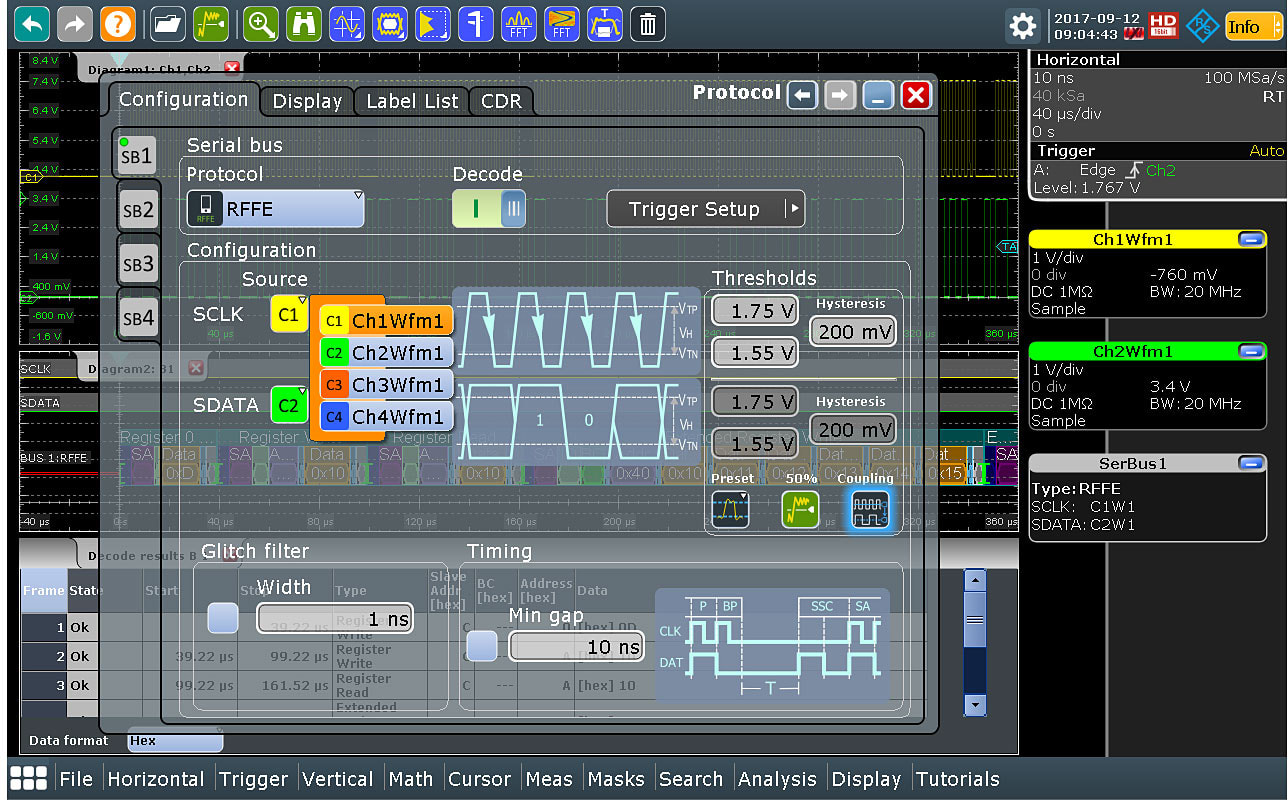Open the SDATA source C2 dropdown
Image resolution: width=1288 pixels, height=800 pixels.
point(289,405)
